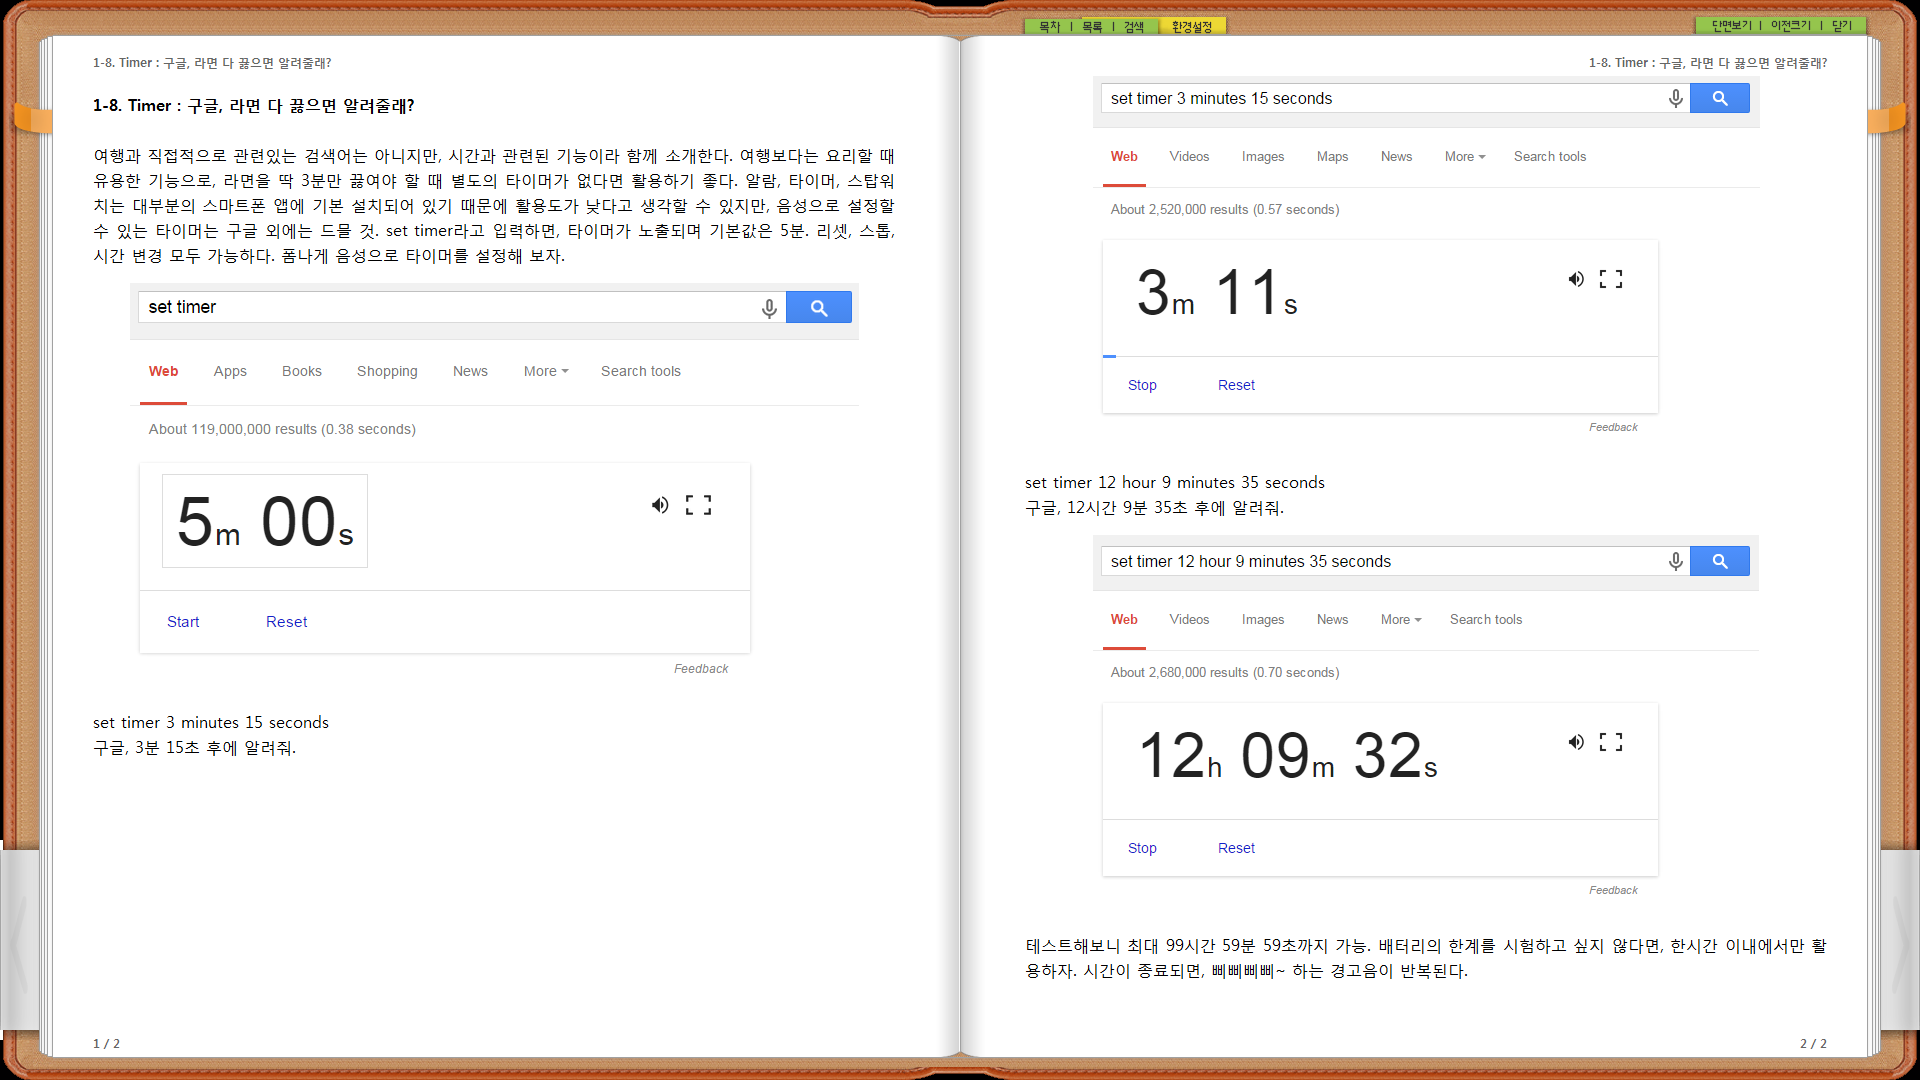Click the microphone icon in the 'set timer' search box
The height and width of the screenshot is (1080, 1920).
tap(769, 308)
